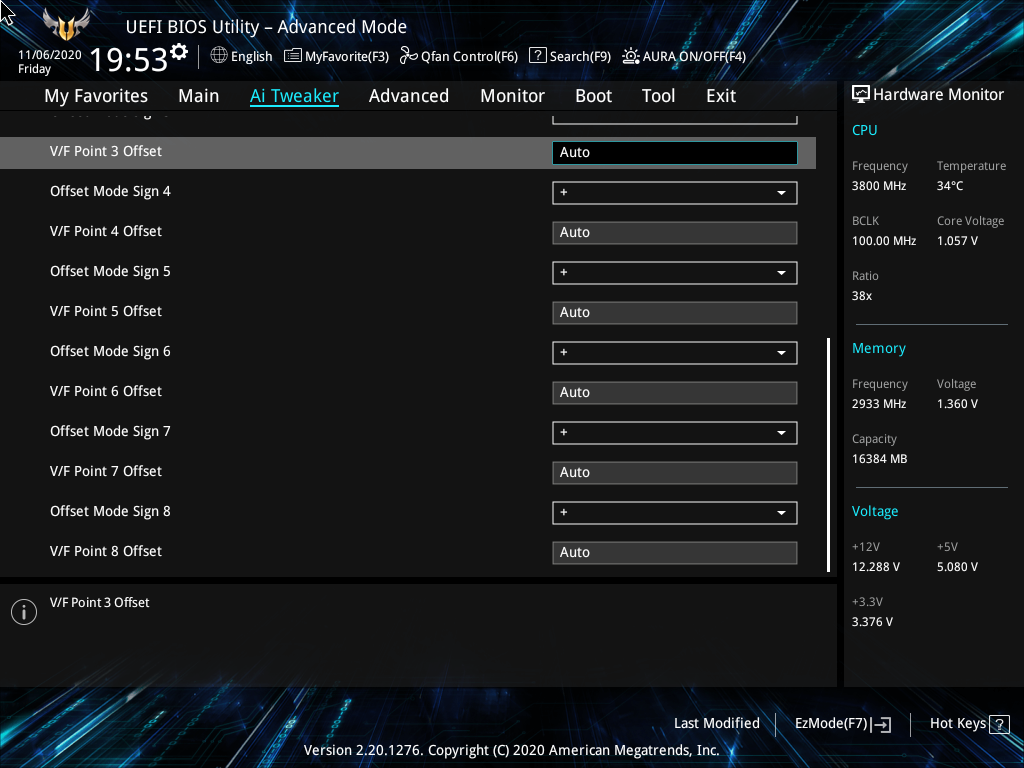Select the V/F Point 7 Offset field
The height and width of the screenshot is (768, 1024).
[675, 473]
